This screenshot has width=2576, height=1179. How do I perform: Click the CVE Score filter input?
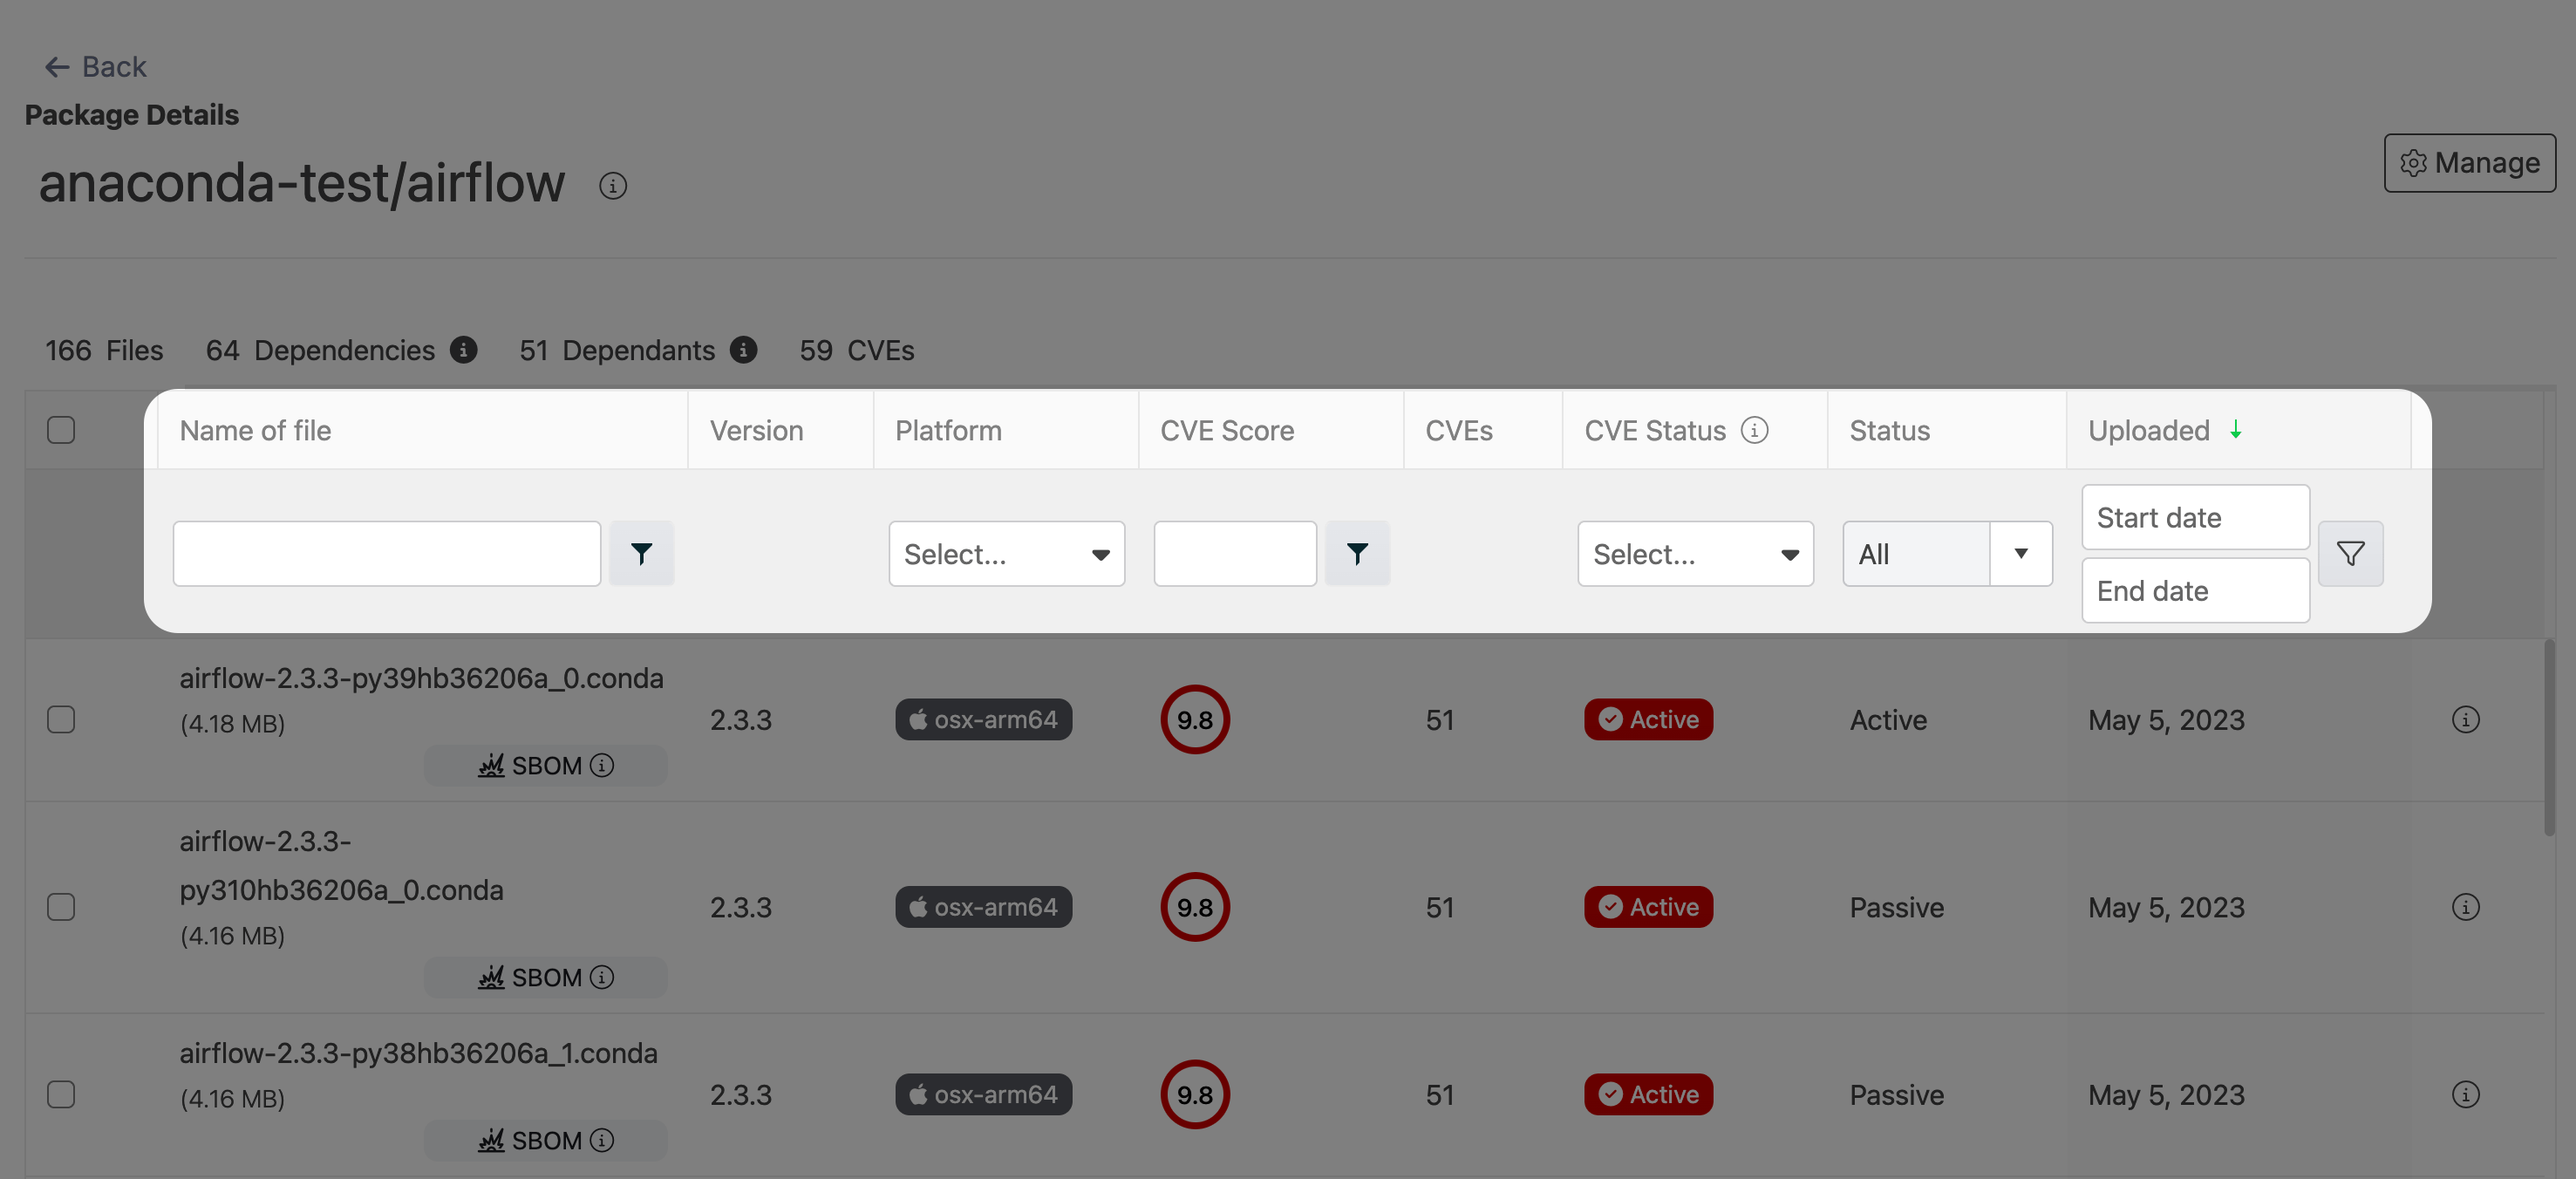click(x=1235, y=553)
